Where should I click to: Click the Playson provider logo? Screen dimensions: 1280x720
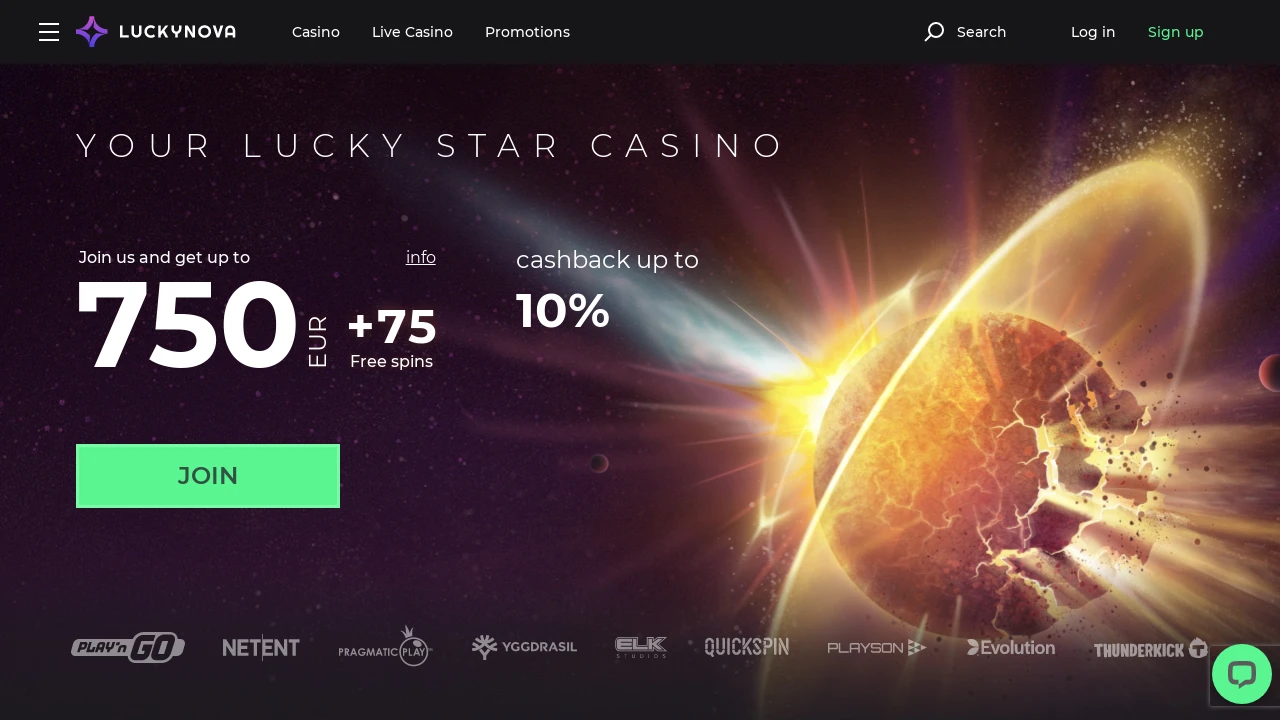pos(877,648)
